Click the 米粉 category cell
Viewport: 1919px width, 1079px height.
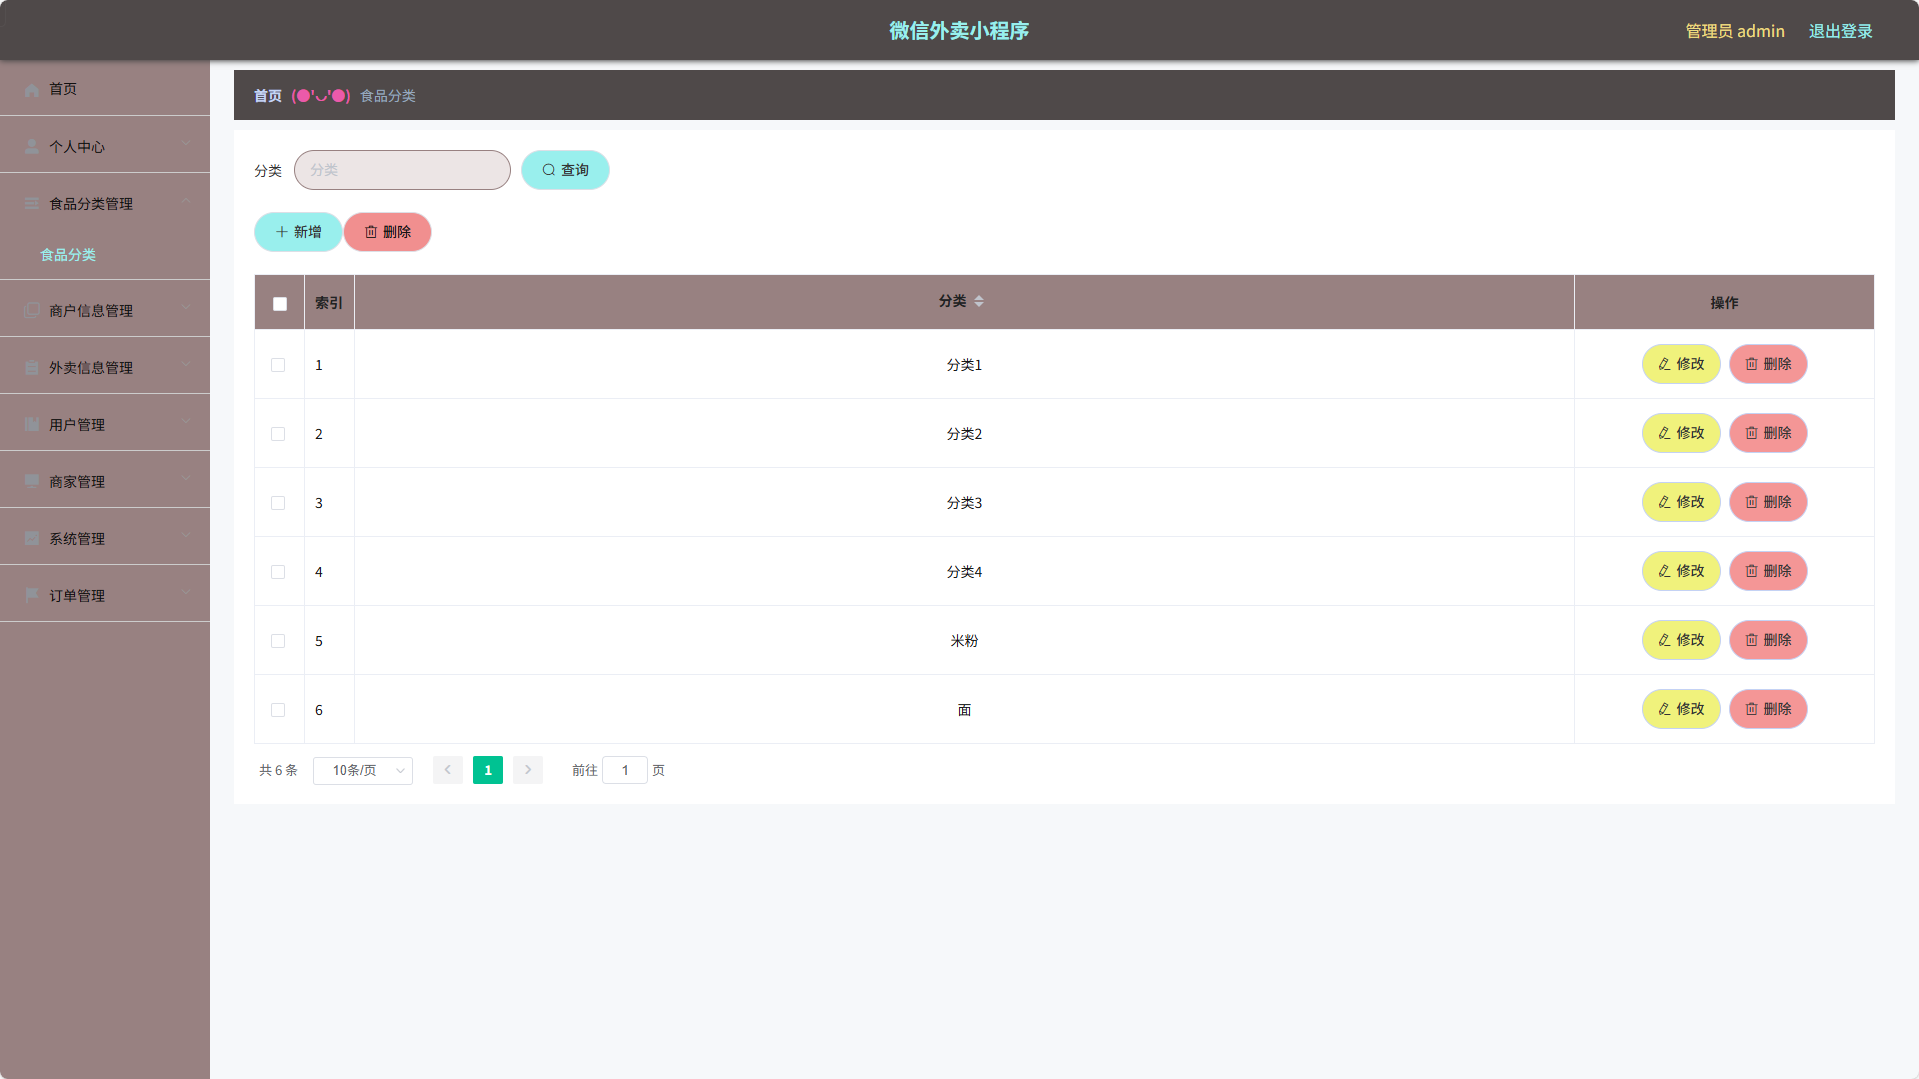[964, 641]
